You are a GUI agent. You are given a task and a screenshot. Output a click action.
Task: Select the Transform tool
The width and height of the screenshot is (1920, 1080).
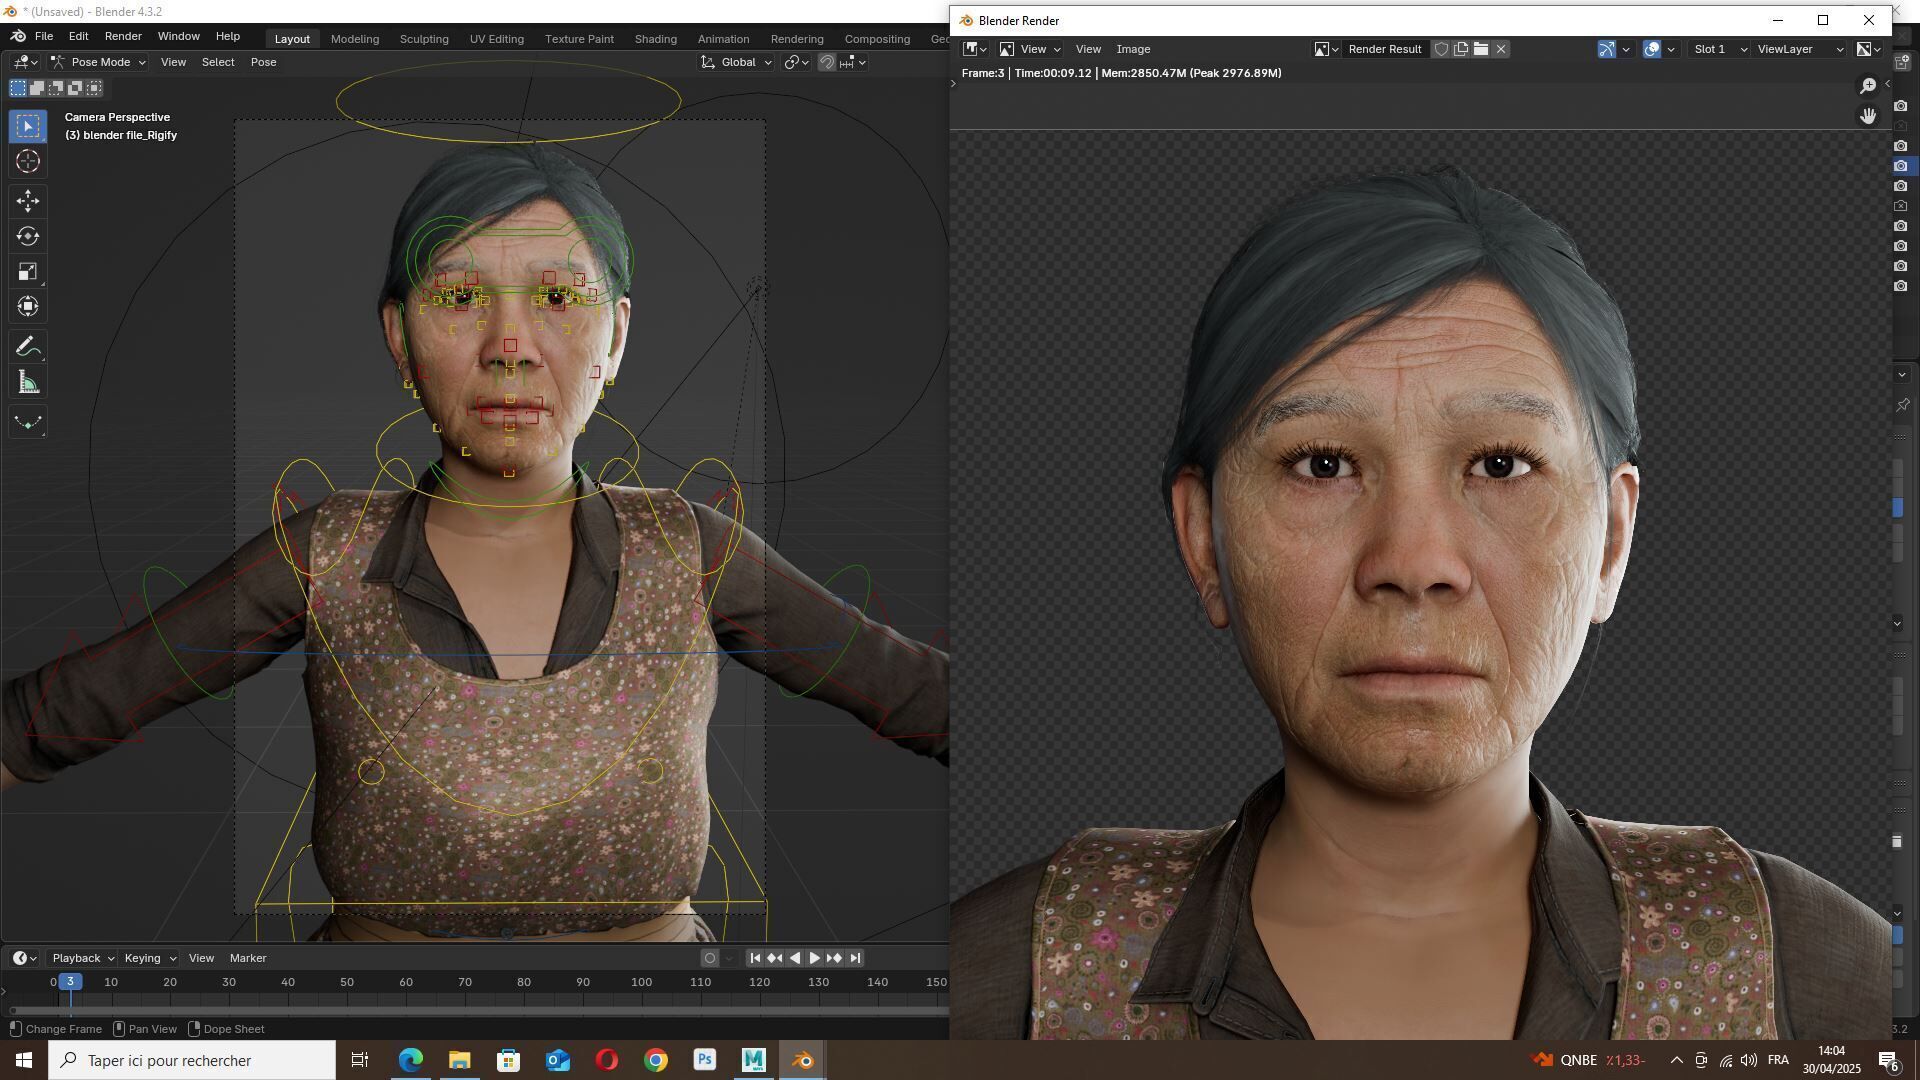pos(28,307)
